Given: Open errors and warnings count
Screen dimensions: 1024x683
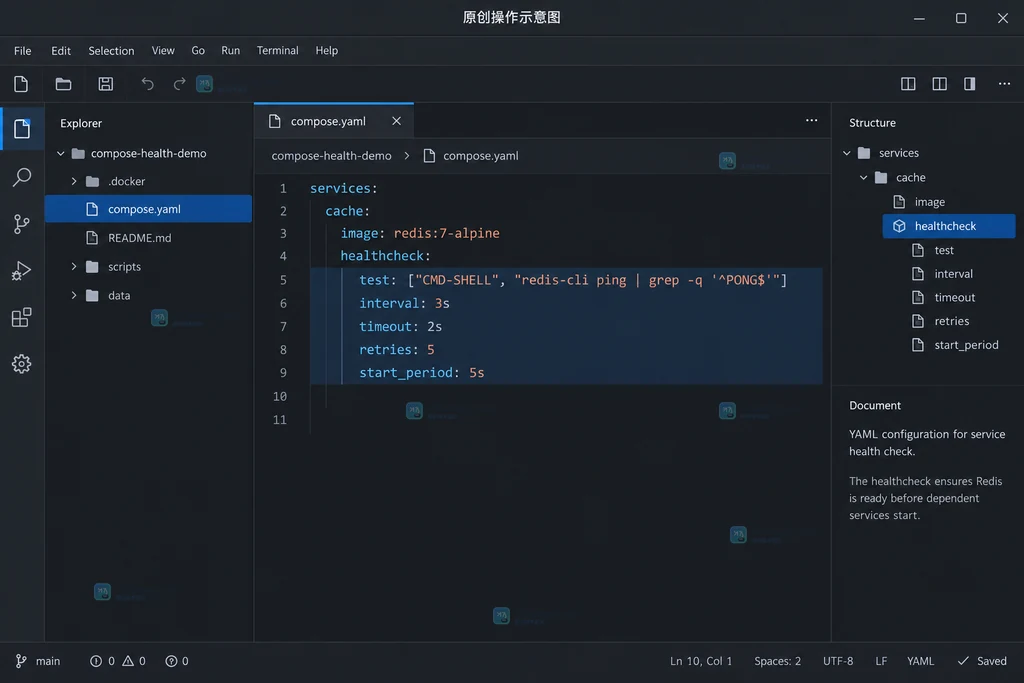Looking at the screenshot, I should pyautogui.click(x=118, y=661).
